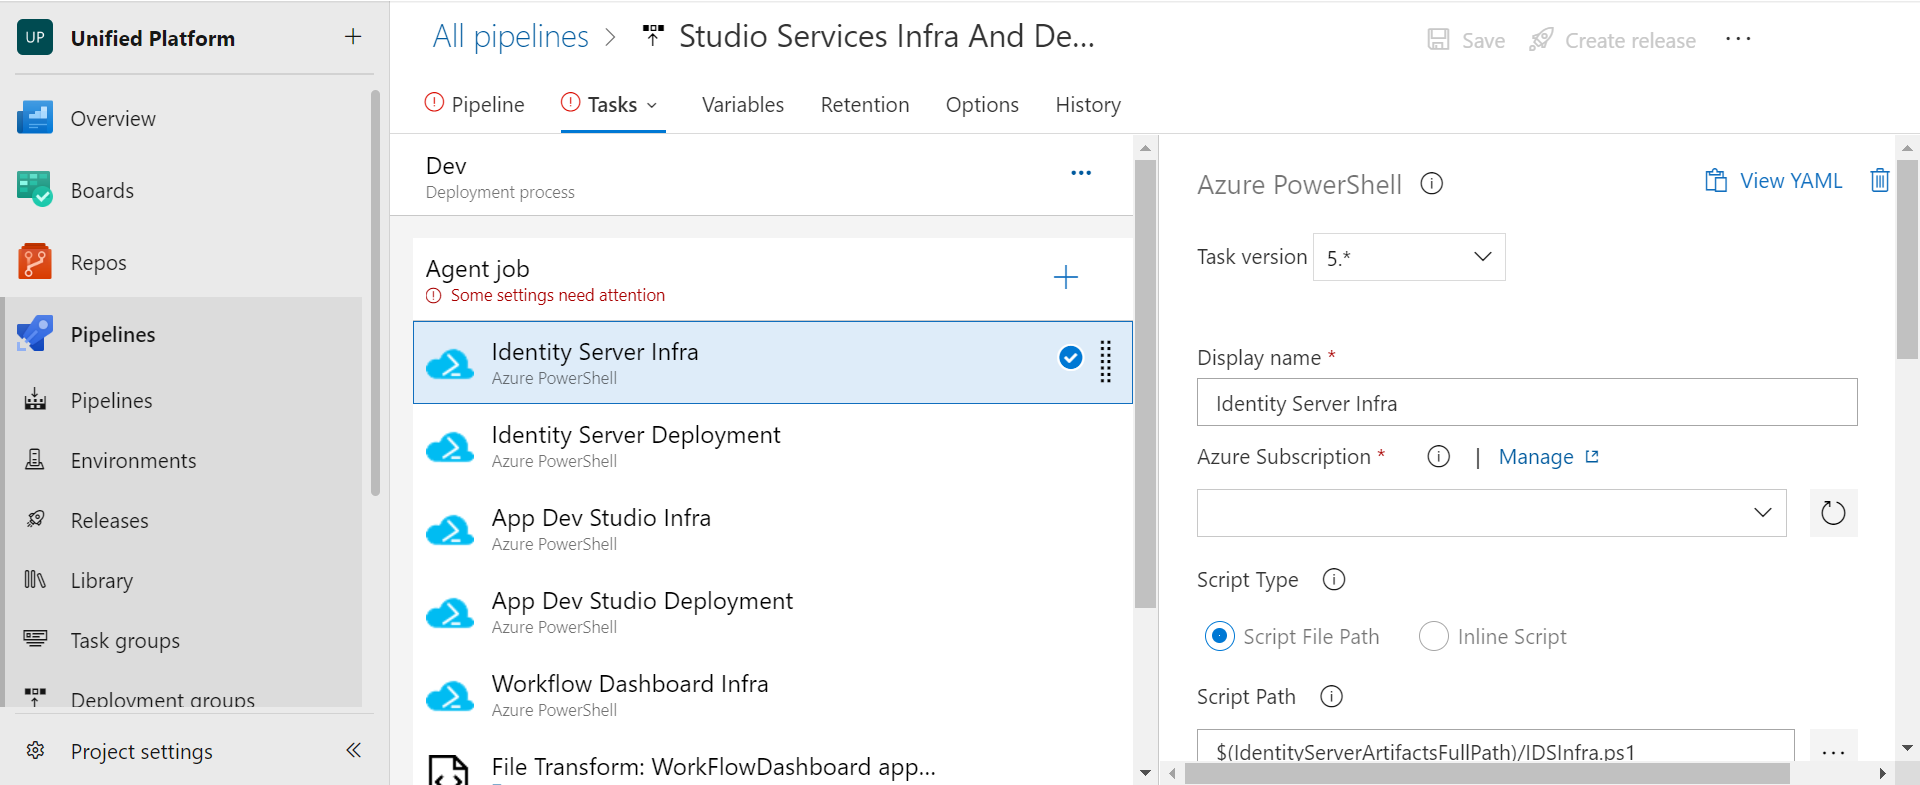
Task: Select the Identity Server Deployment task
Action: tap(772, 446)
